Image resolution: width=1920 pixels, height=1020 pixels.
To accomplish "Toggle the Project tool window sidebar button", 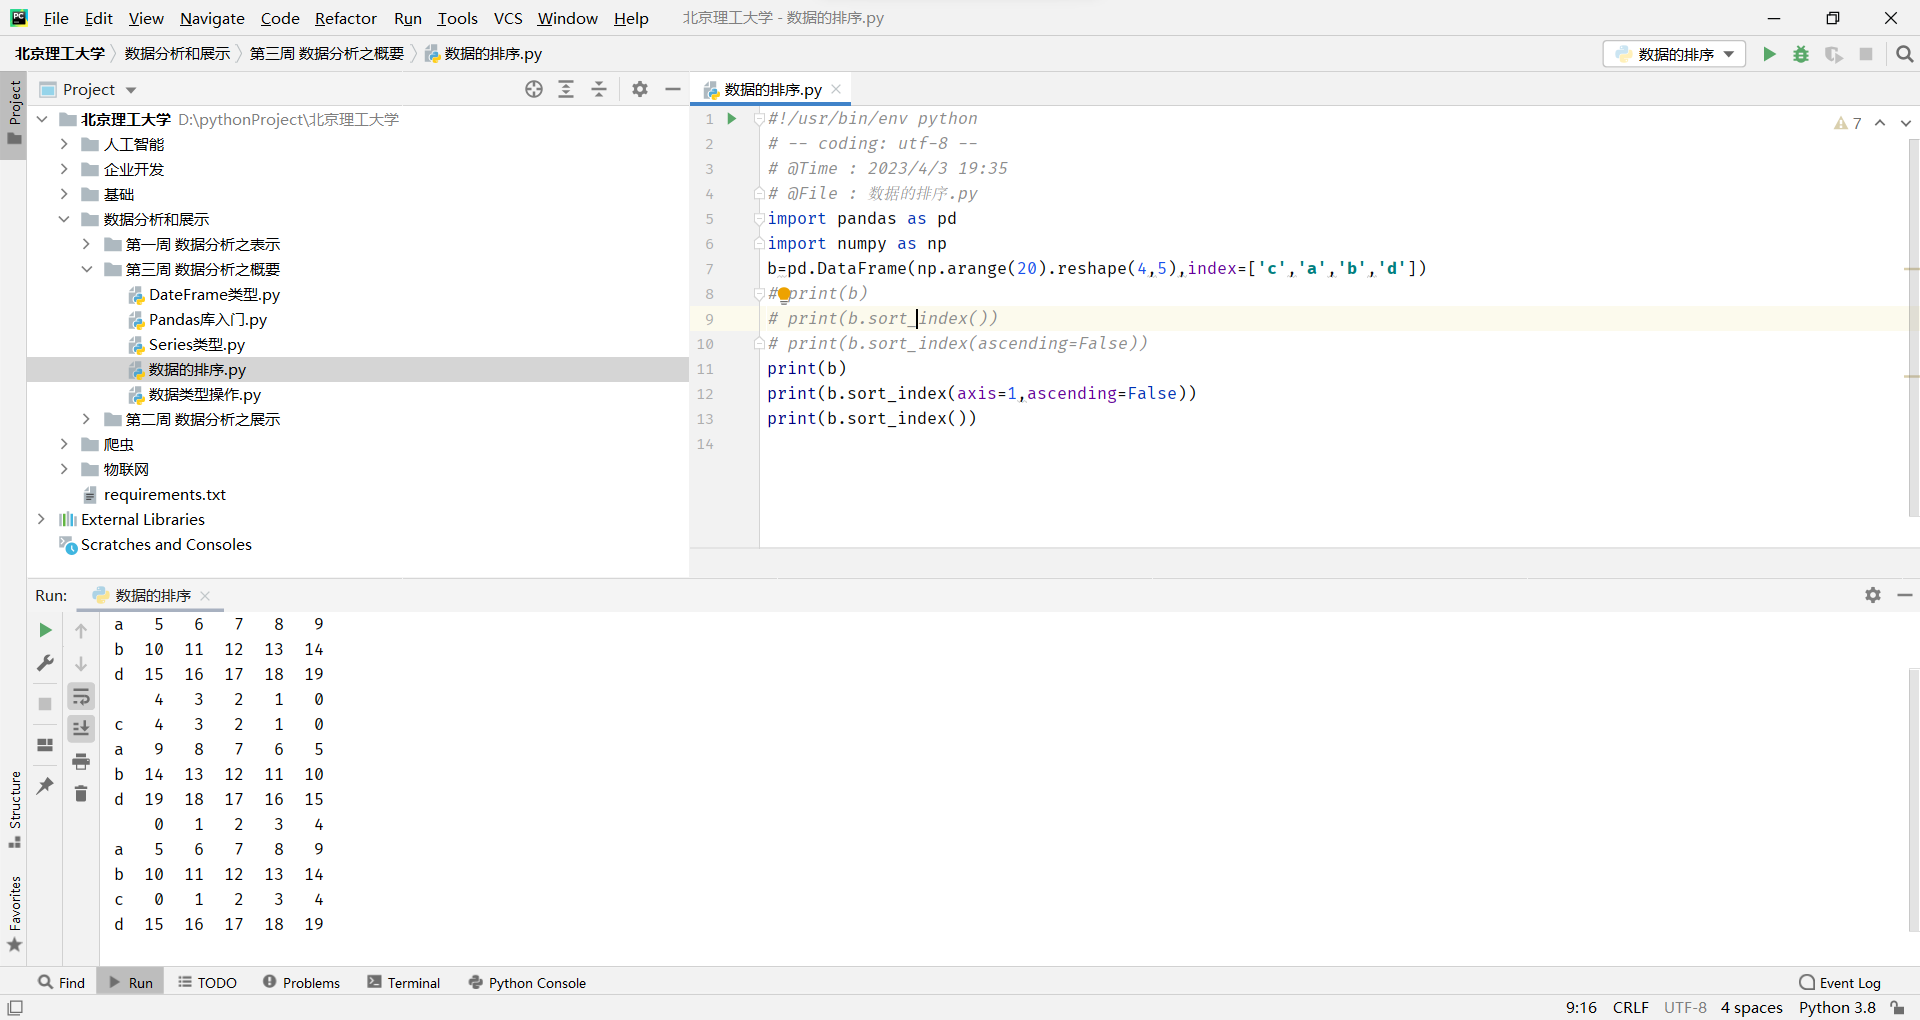I will click(x=14, y=113).
